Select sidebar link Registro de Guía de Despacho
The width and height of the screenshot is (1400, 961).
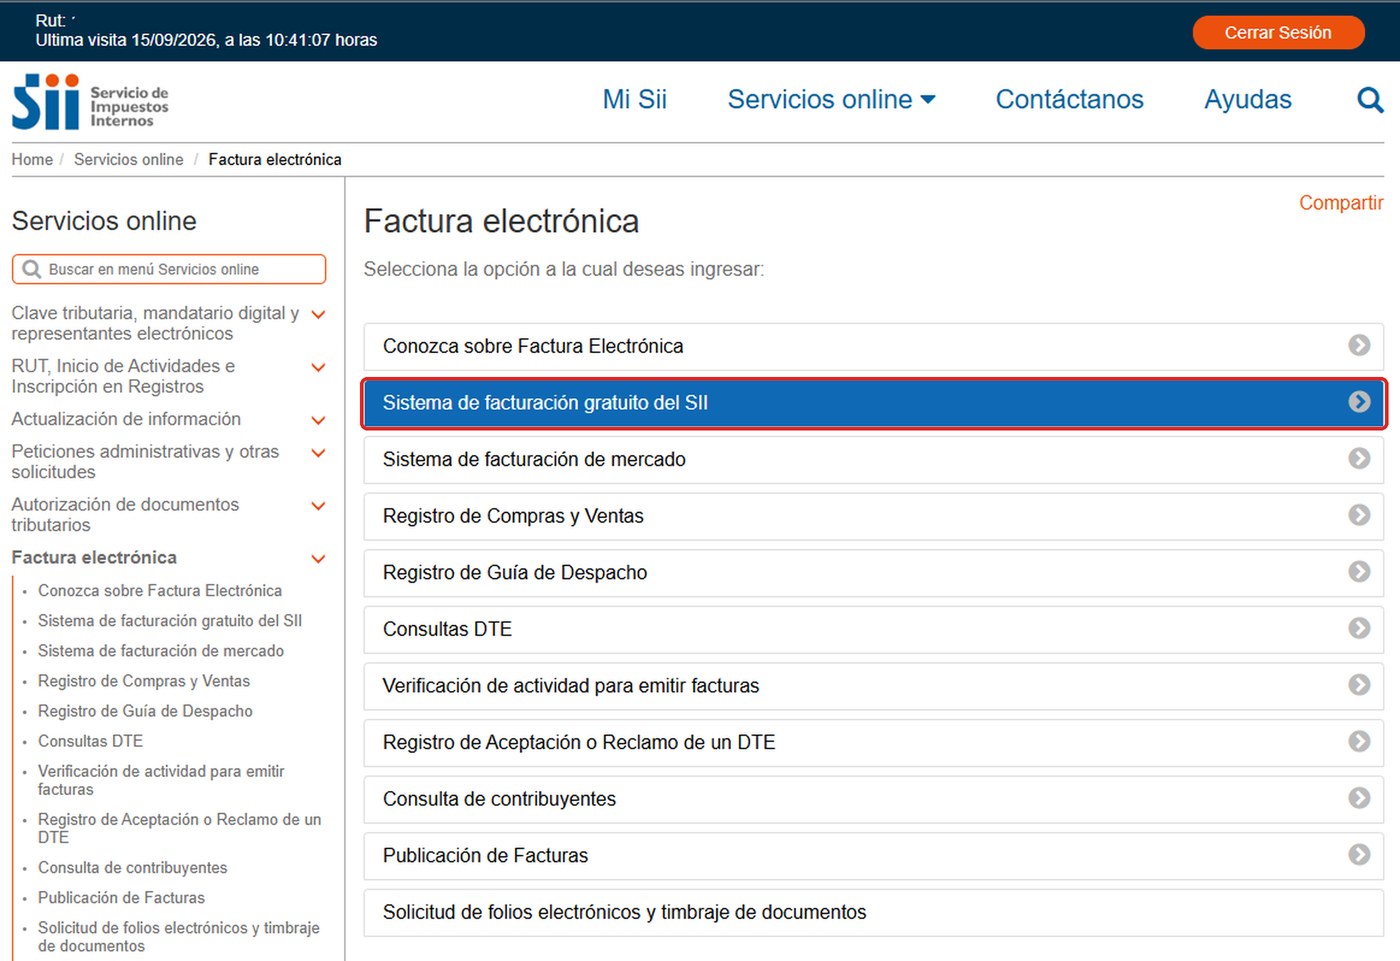145,711
